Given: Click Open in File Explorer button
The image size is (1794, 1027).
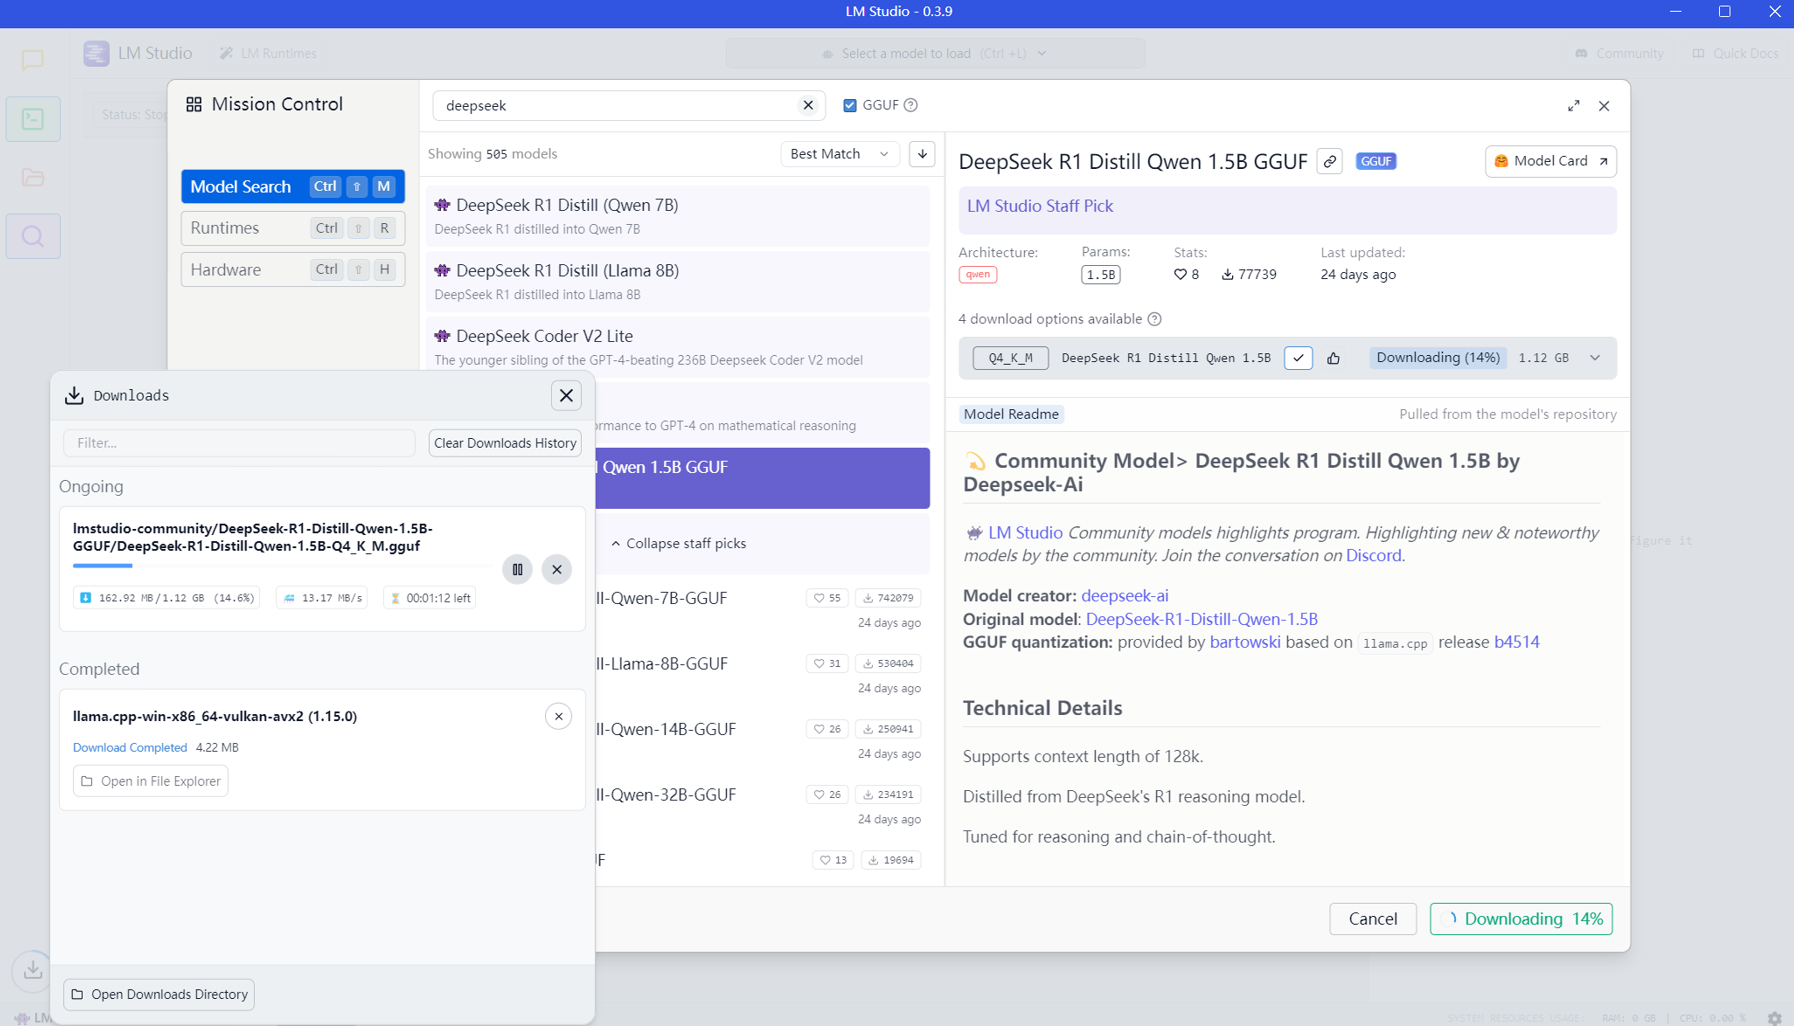Looking at the screenshot, I should point(150,781).
